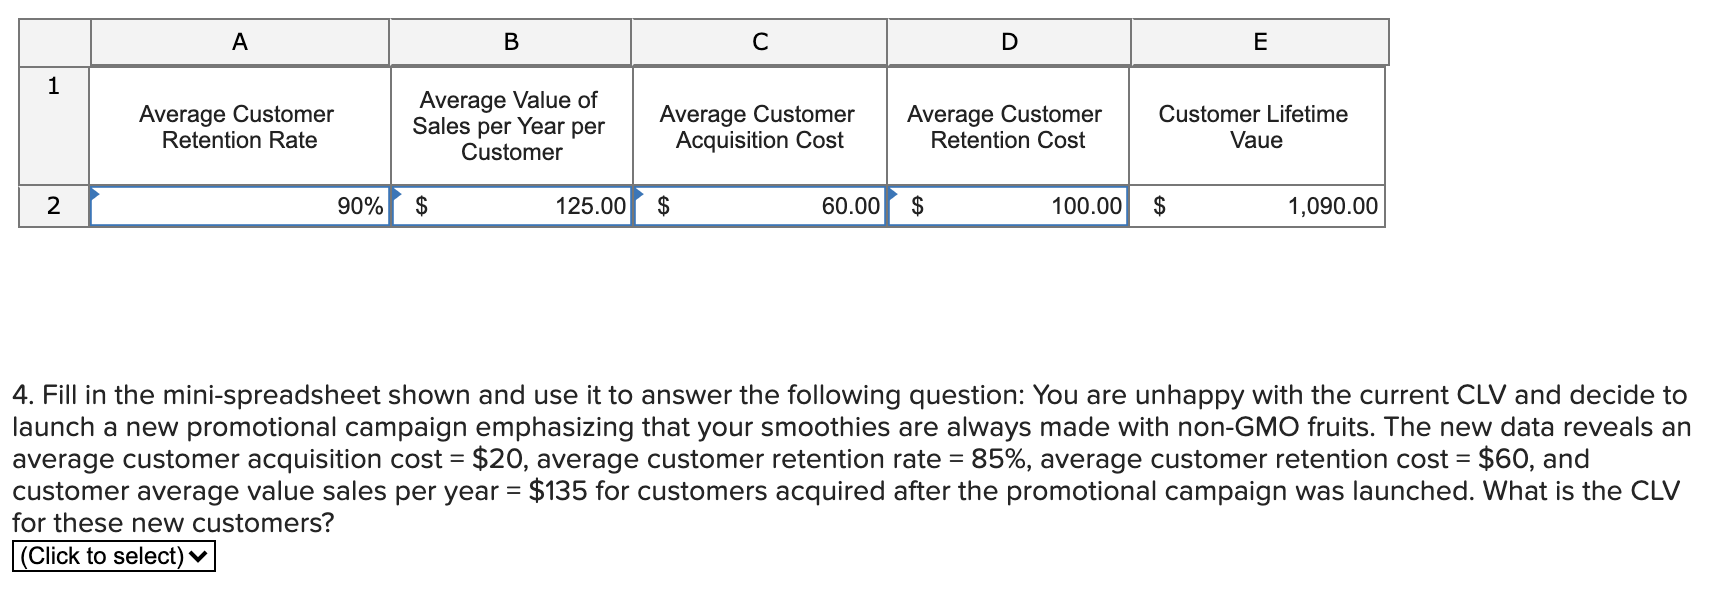Image resolution: width=1730 pixels, height=596 pixels.
Task: Click the chevron arrow in the answer selector
Action: (196, 556)
